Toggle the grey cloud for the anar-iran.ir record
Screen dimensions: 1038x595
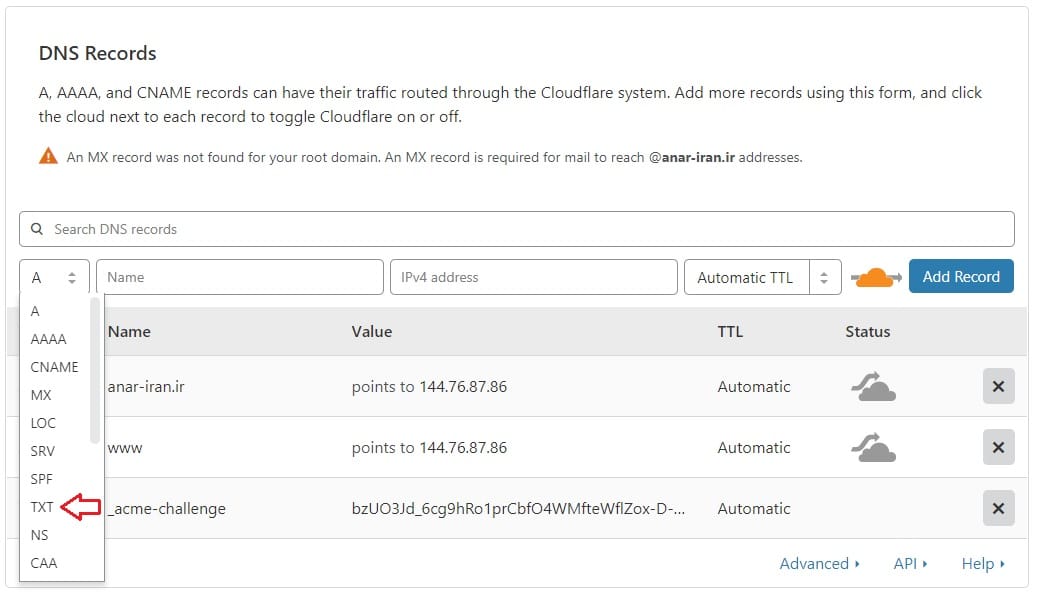tap(873, 386)
